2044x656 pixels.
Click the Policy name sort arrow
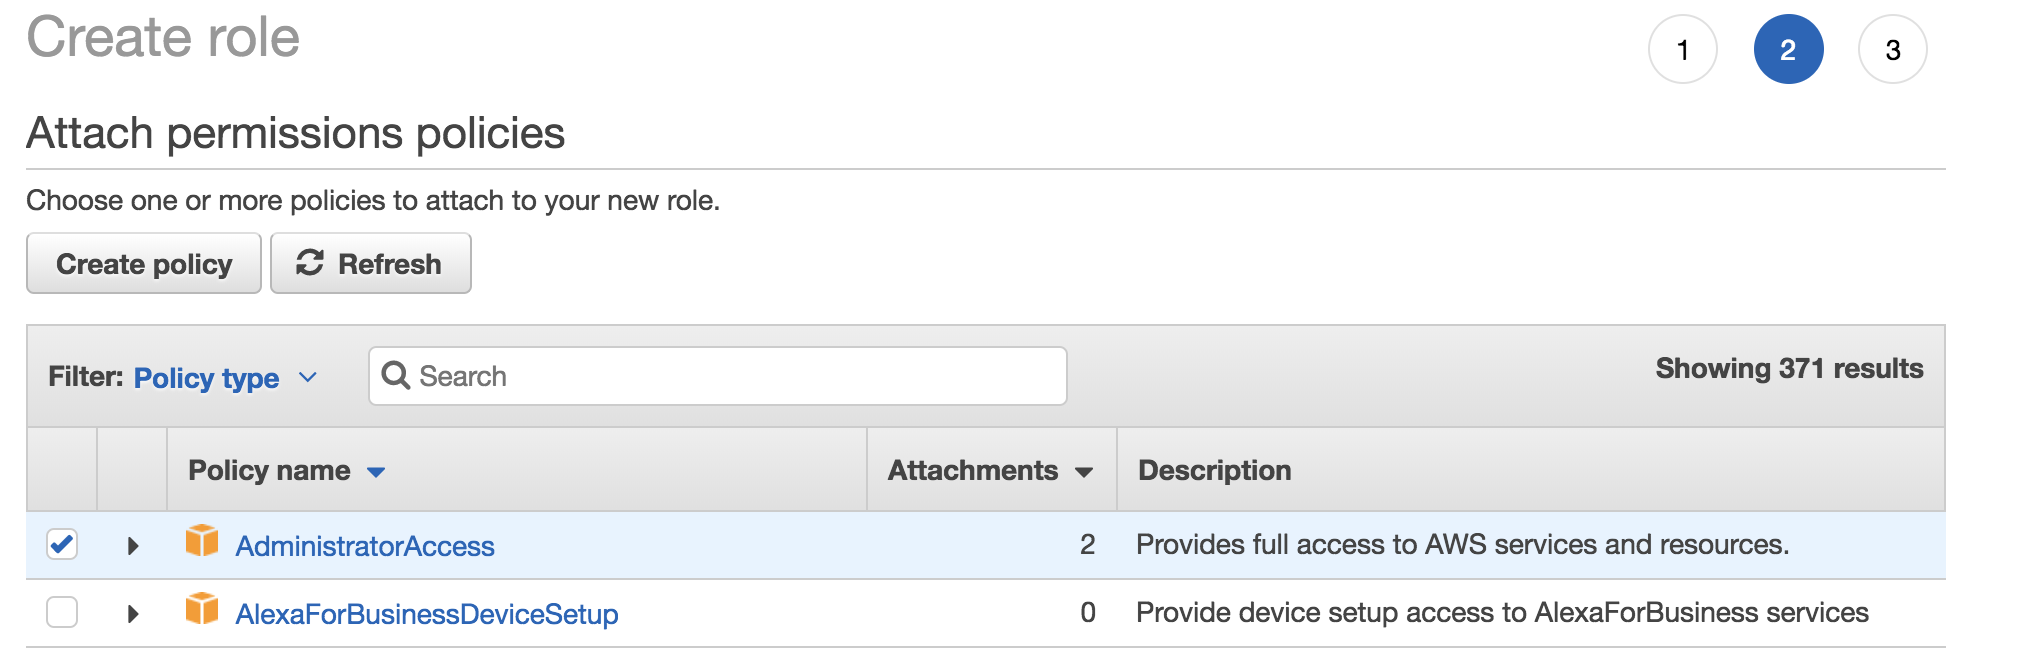(x=376, y=472)
